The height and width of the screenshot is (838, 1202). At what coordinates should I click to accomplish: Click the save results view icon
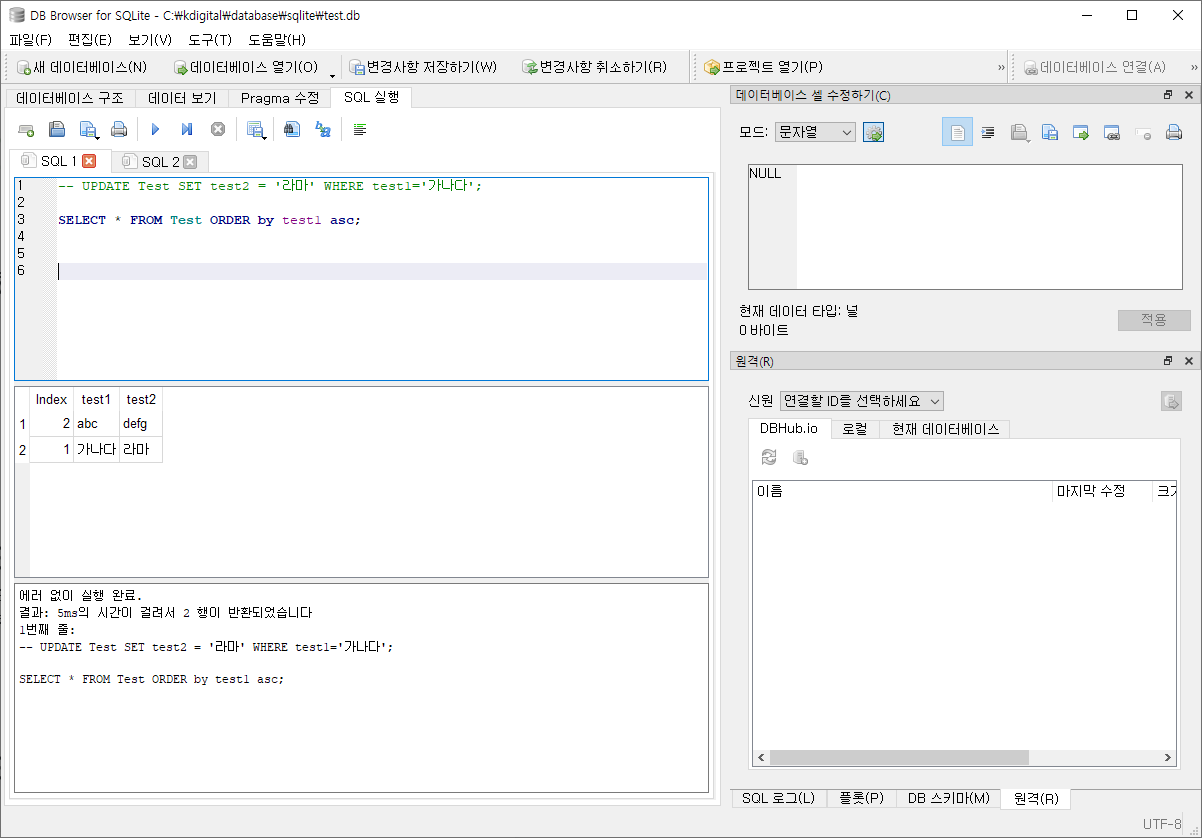coord(256,129)
